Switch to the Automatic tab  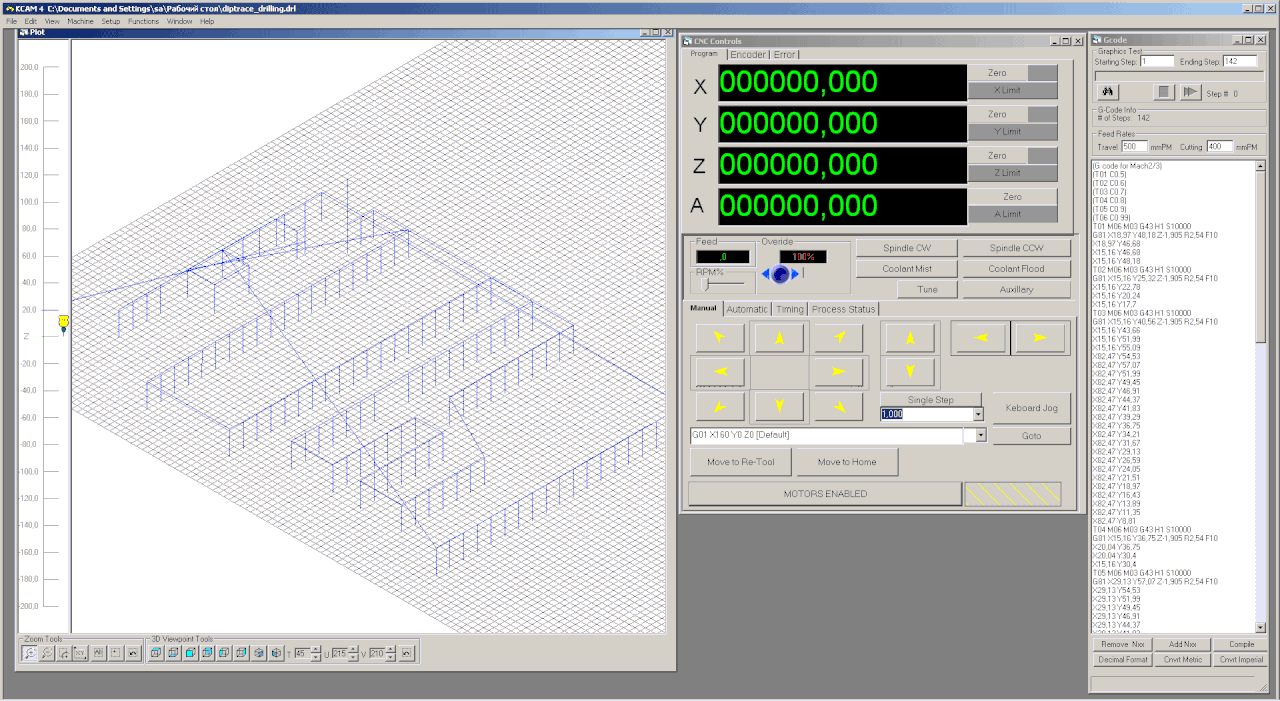click(747, 309)
